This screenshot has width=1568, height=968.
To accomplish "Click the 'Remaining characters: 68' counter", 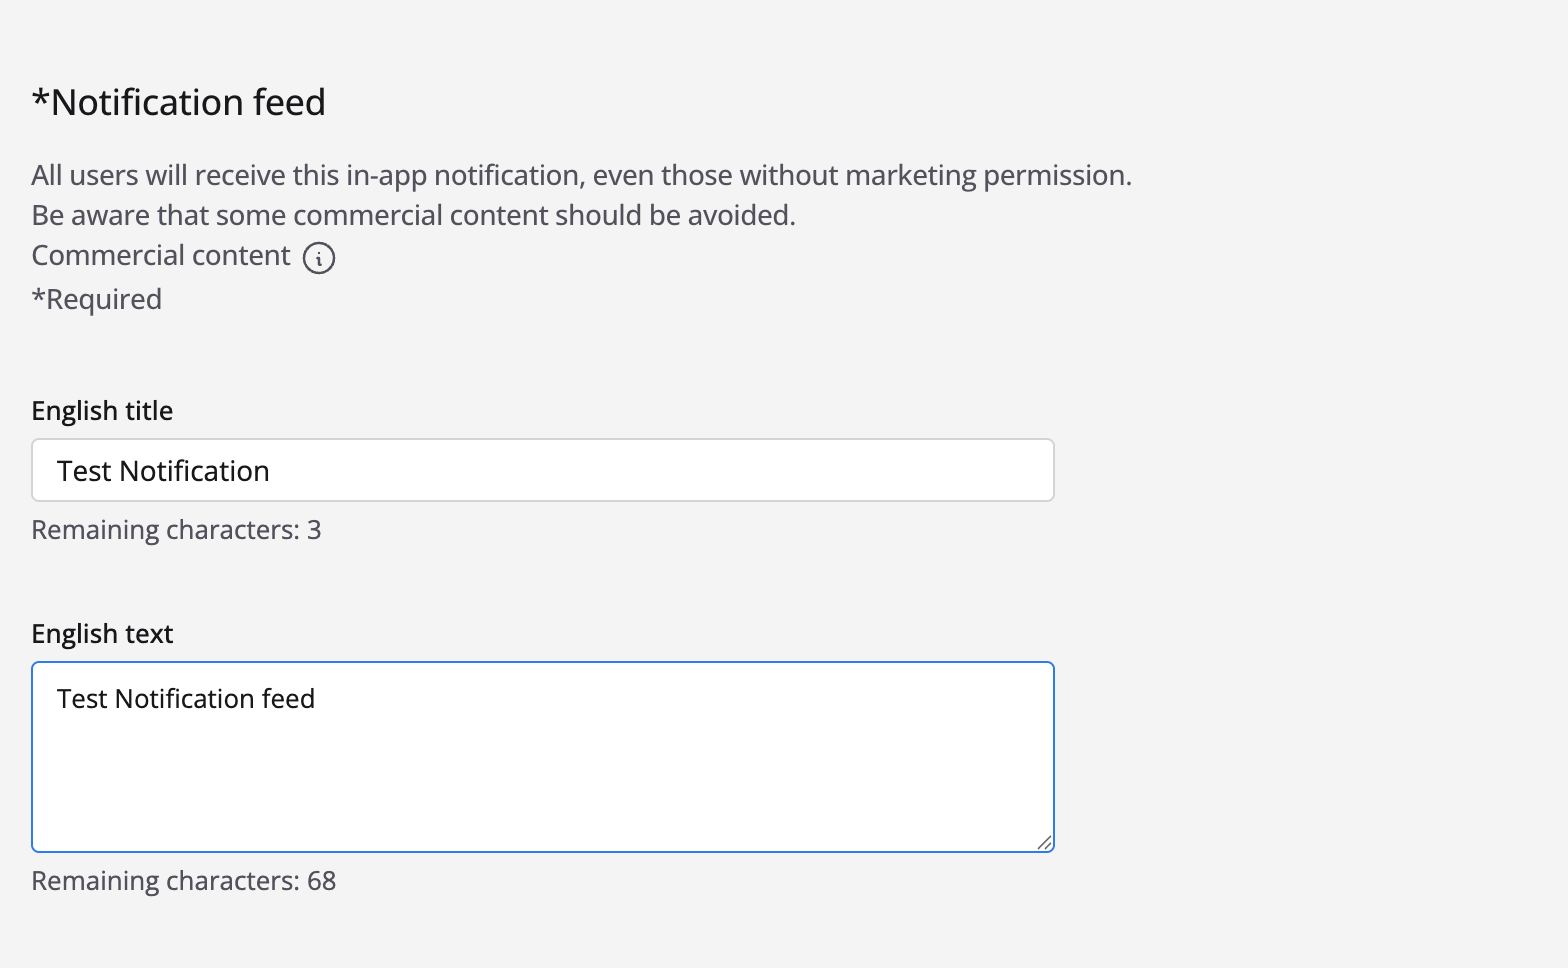I will 184,881.
